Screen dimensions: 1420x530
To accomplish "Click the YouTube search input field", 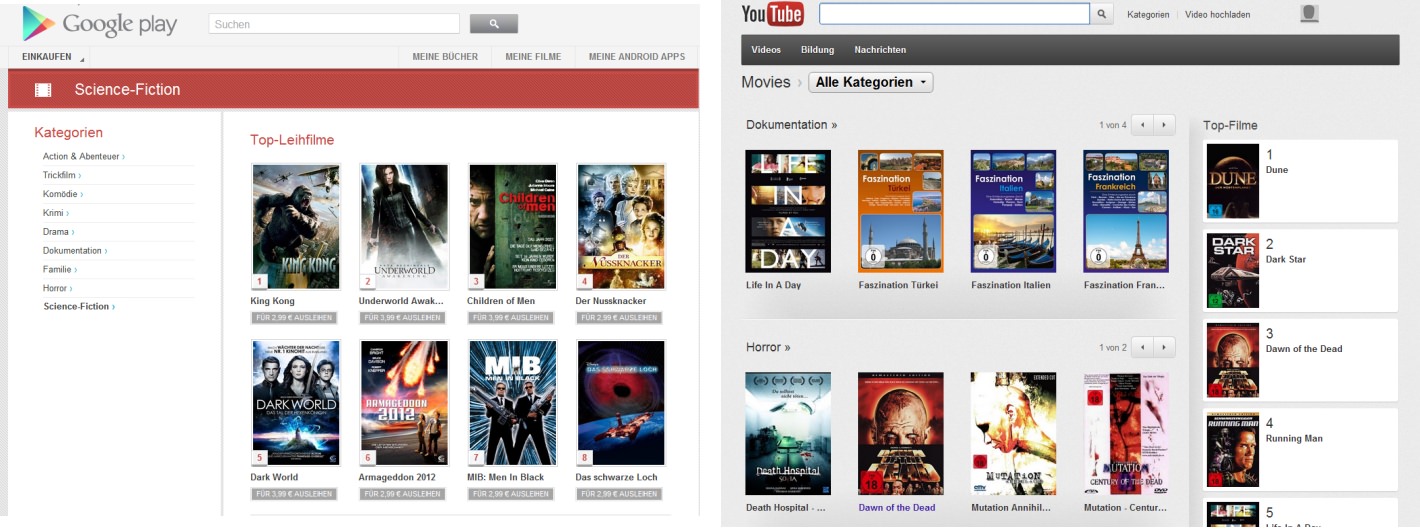I will click(954, 14).
